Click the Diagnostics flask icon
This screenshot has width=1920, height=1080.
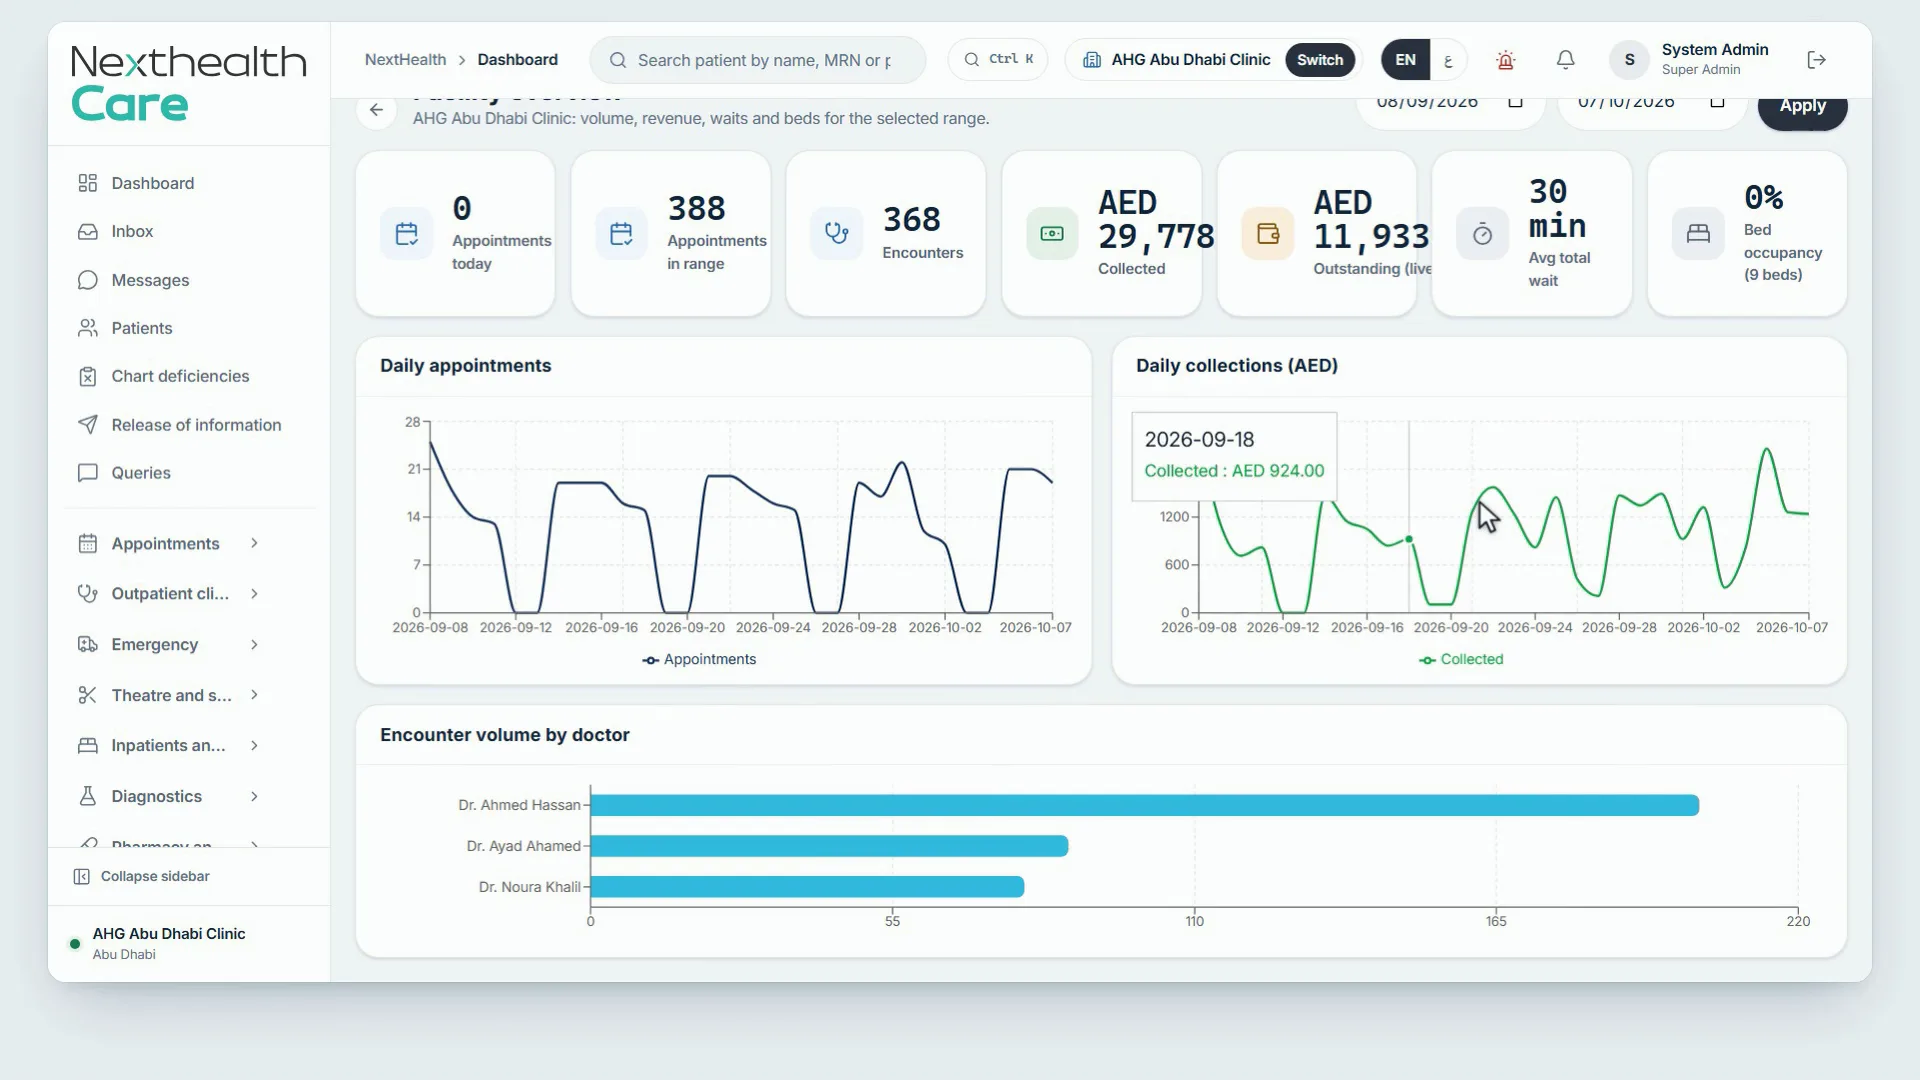[x=88, y=796]
